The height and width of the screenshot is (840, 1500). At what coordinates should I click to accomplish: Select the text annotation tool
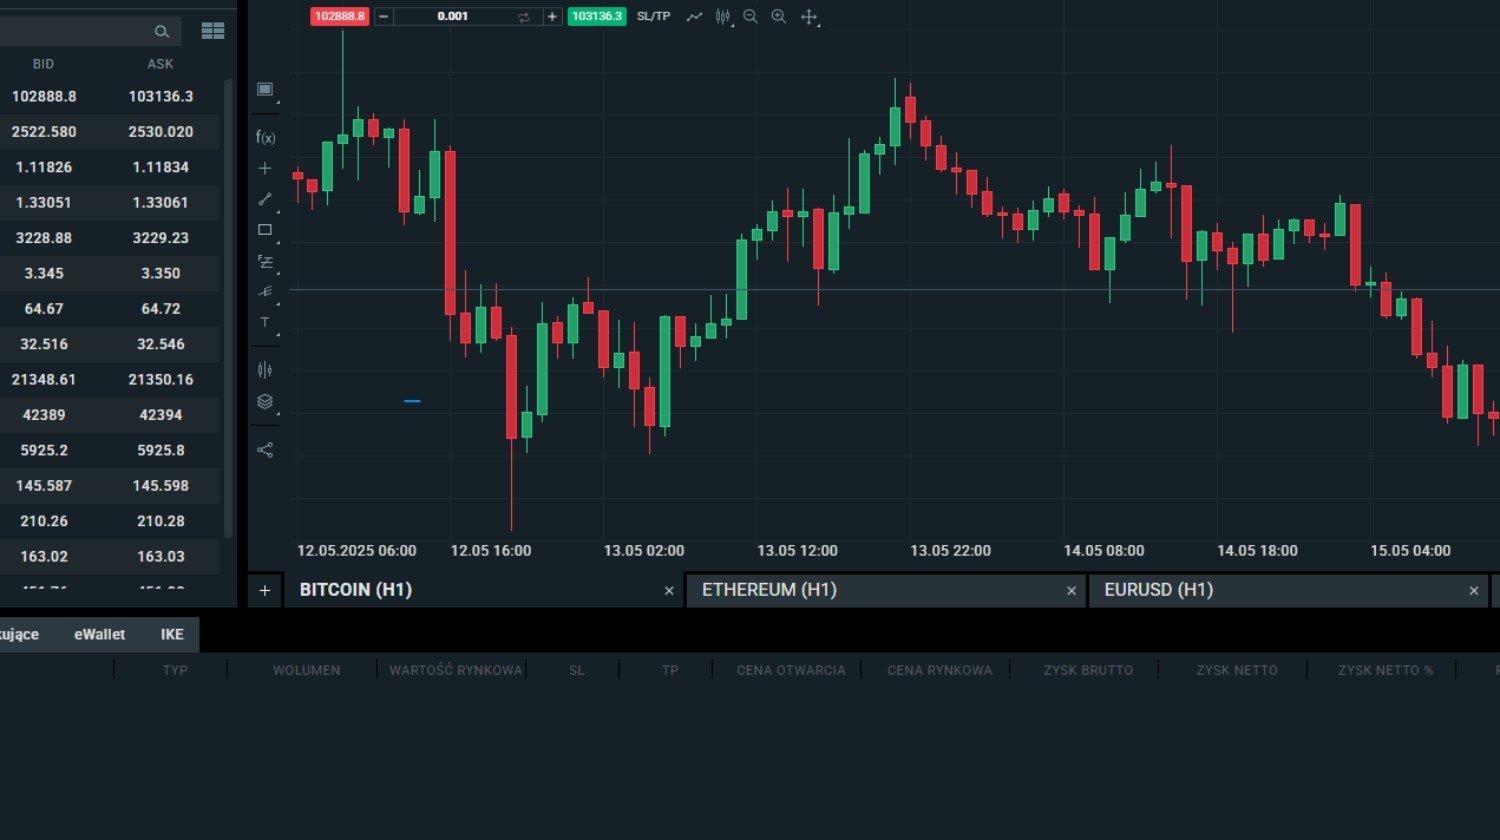(265, 322)
